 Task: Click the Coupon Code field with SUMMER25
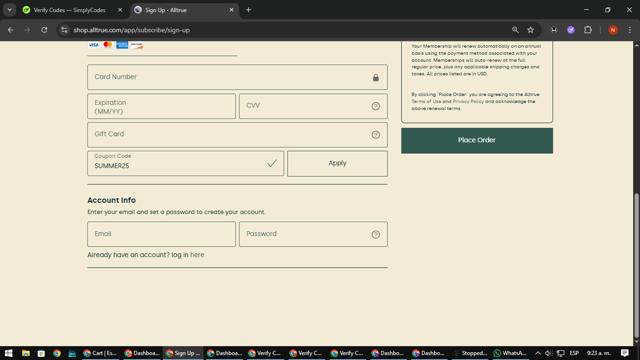tap(185, 163)
